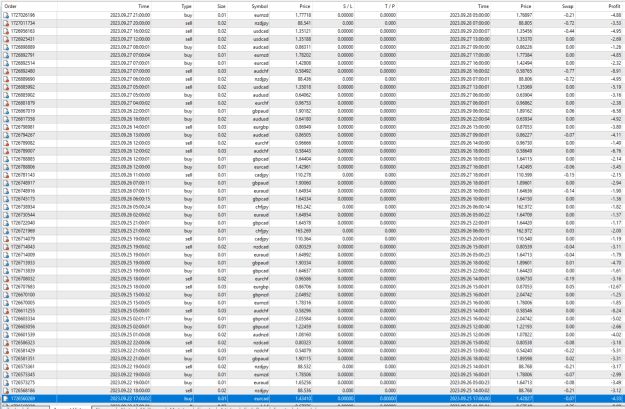Image resolution: width=625 pixels, height=409 pixels.
Task: Click the order icon of the nzdjpy sell opened 2023.09.27 20:00:00
Action: click(x=6, y=23)
